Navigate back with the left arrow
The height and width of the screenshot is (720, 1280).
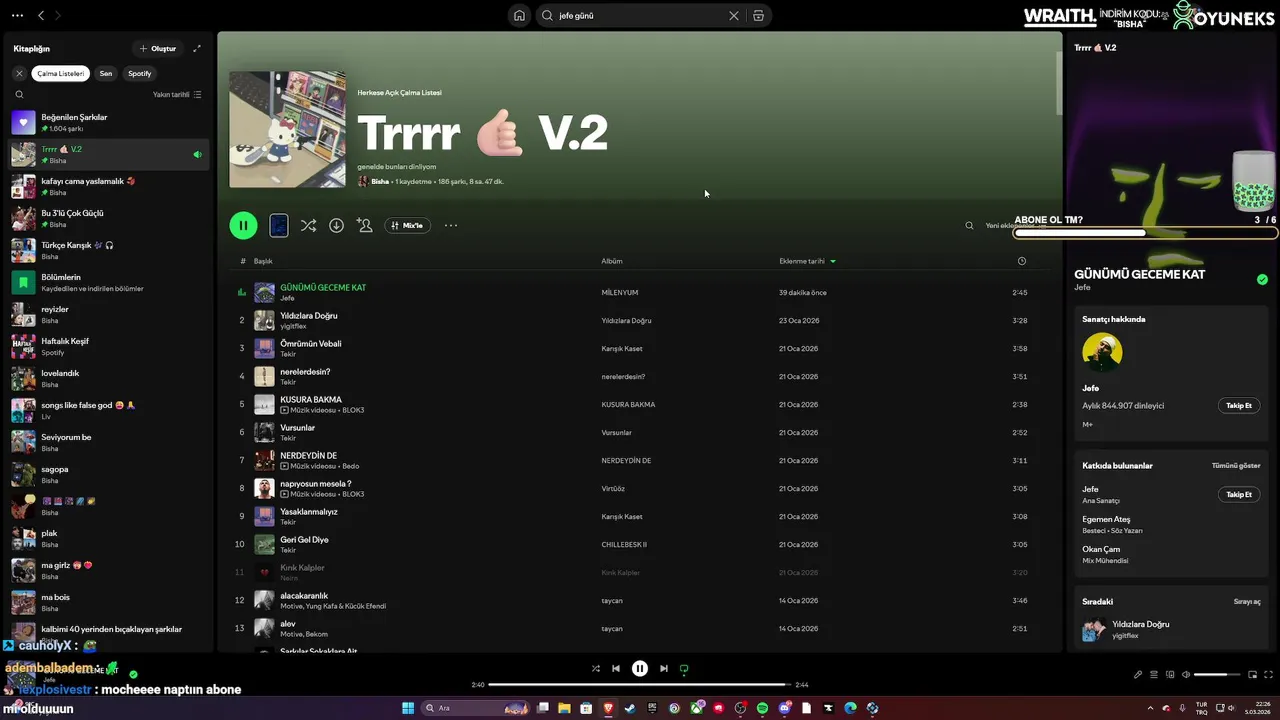(x=41, y=15)
